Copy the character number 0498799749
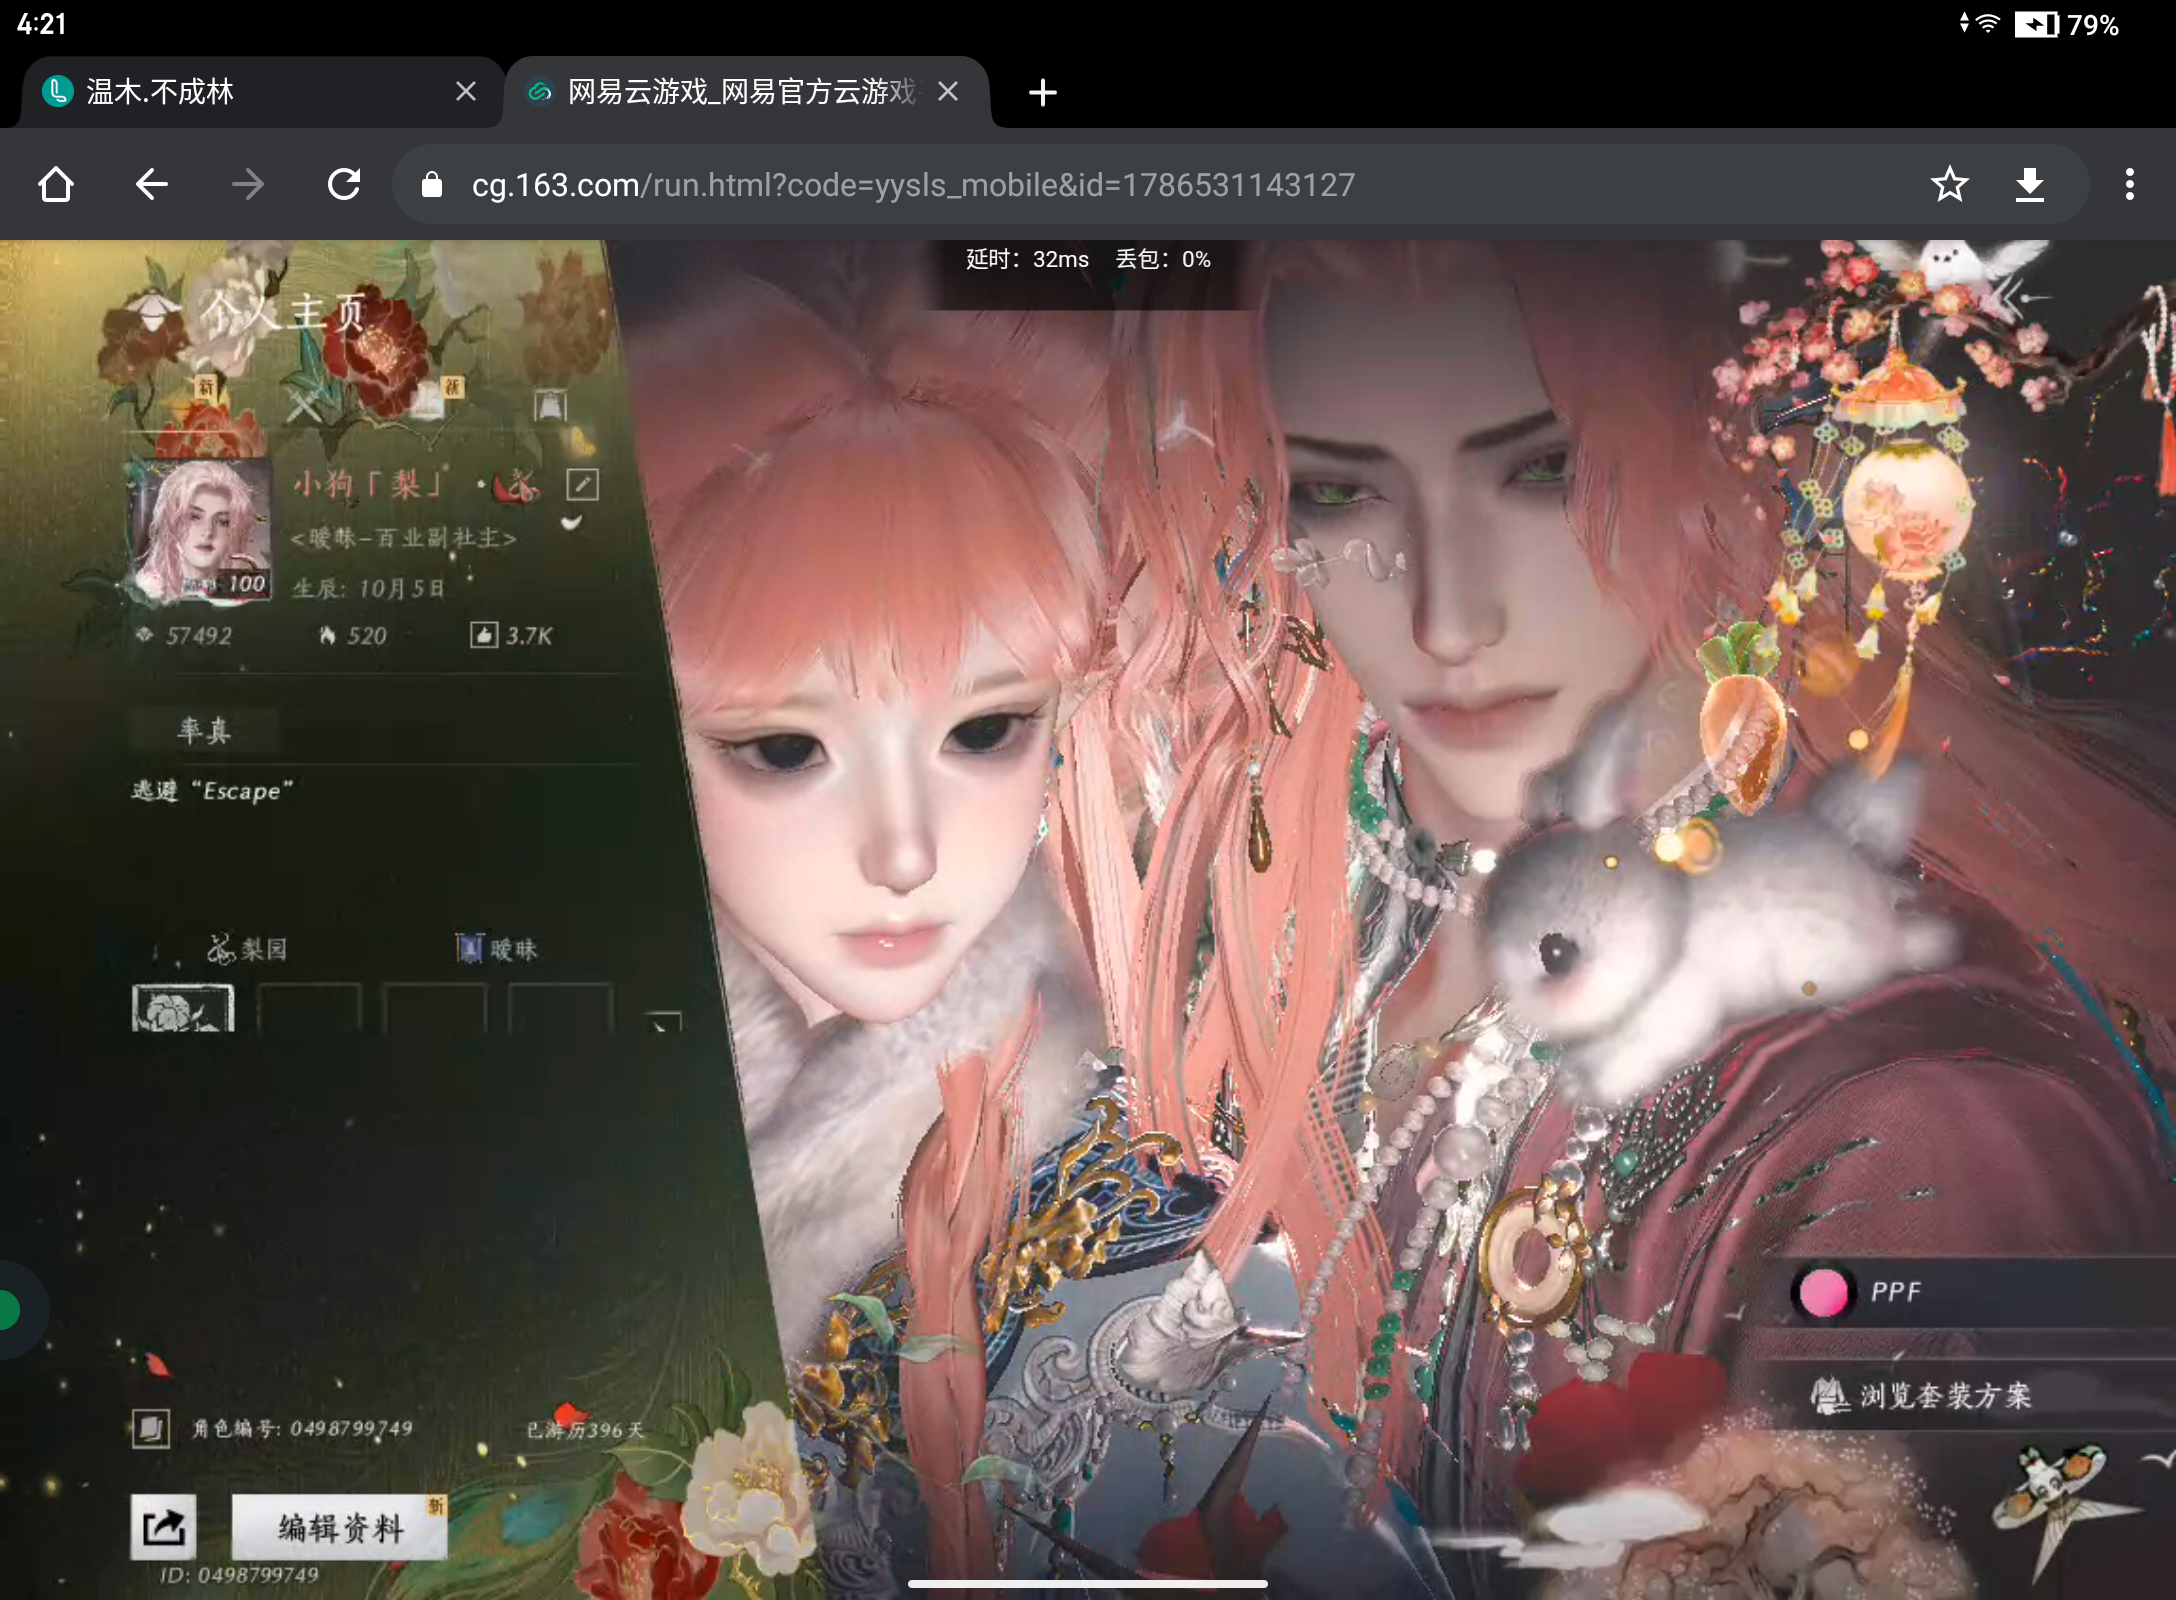The image size is (2176, 1600). [x=151, y=1428]
